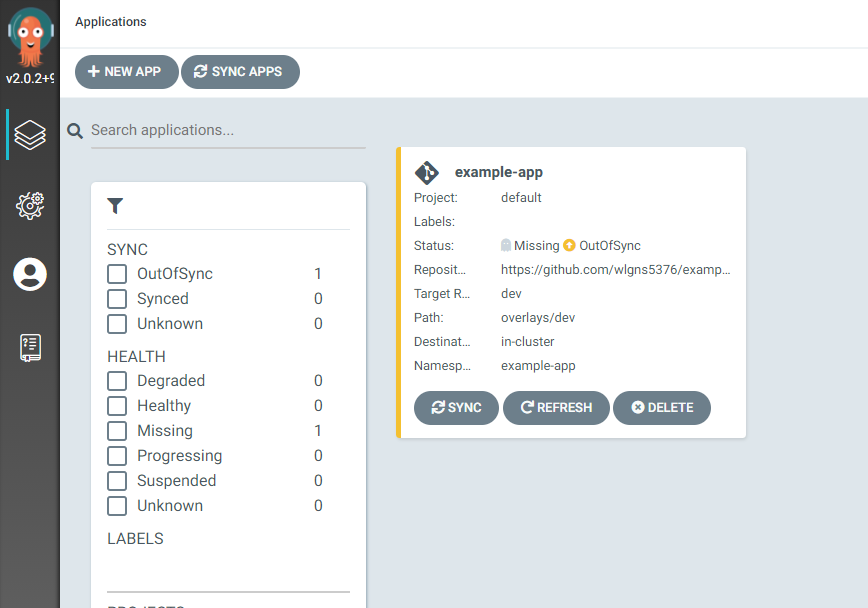Refresh example-app with the REFRESH button

[556, 408]
